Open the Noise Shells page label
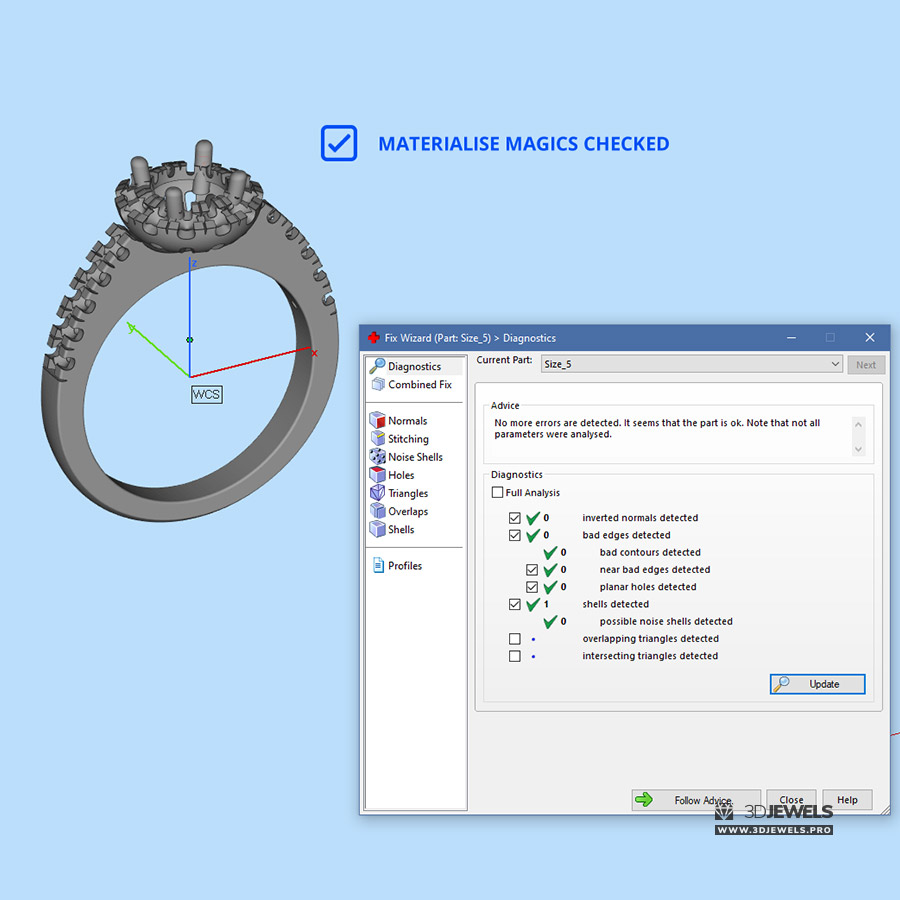This screenshot has width=900, height=900. (x=416, y=457)
